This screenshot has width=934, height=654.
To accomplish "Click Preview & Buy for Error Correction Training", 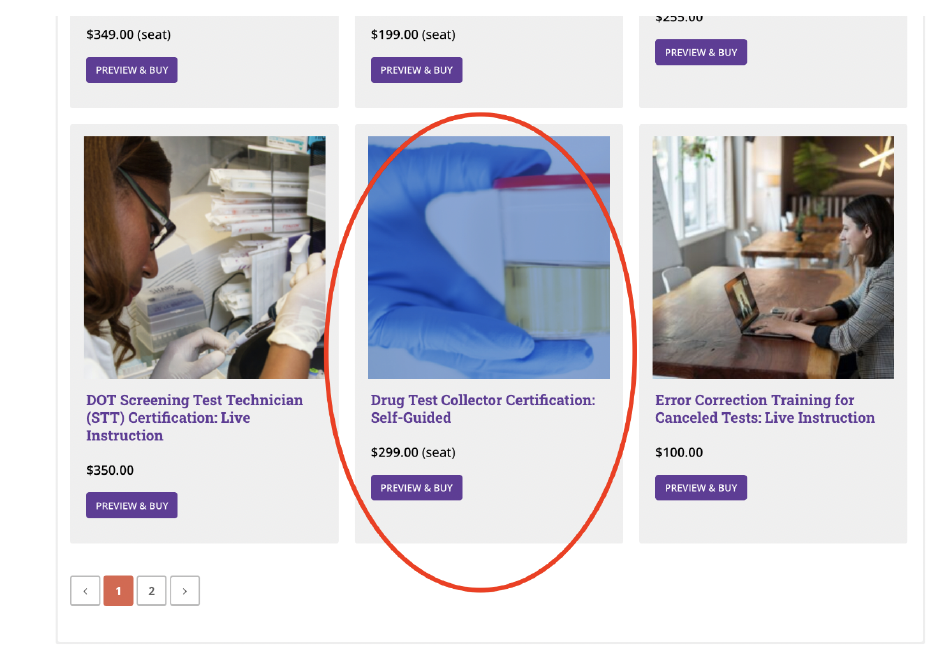I will 700,487.
